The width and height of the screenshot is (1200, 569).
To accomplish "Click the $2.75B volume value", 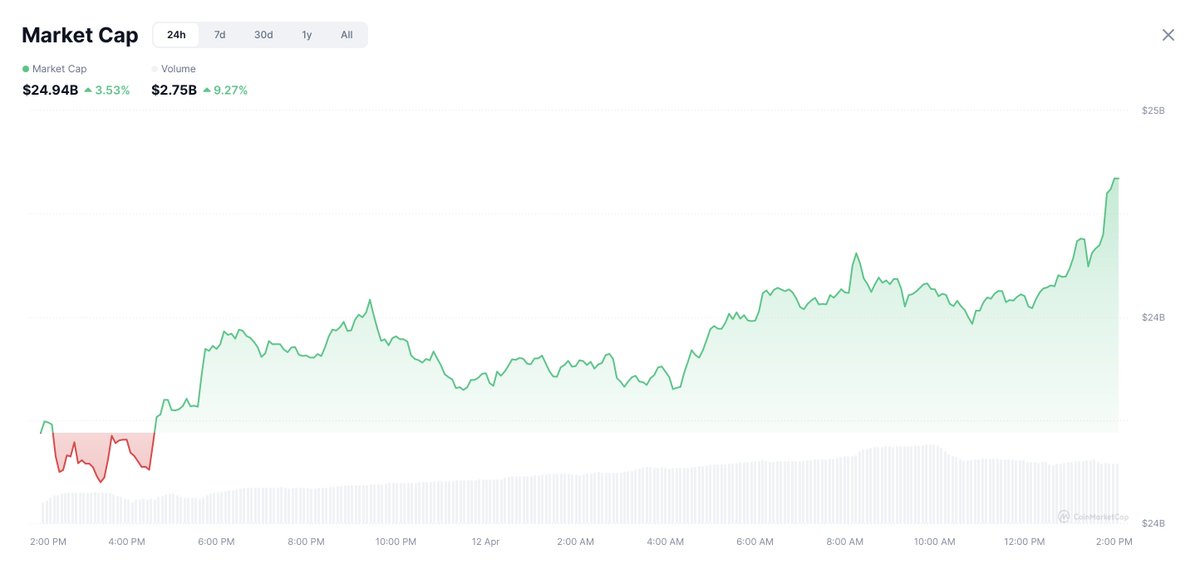I will click(x=174, y=90).
